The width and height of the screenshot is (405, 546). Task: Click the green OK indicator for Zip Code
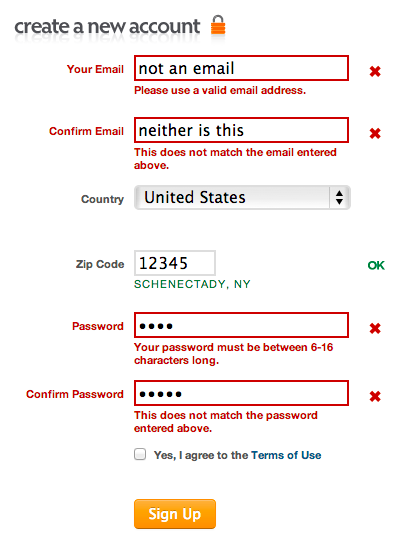click(376, 265)
